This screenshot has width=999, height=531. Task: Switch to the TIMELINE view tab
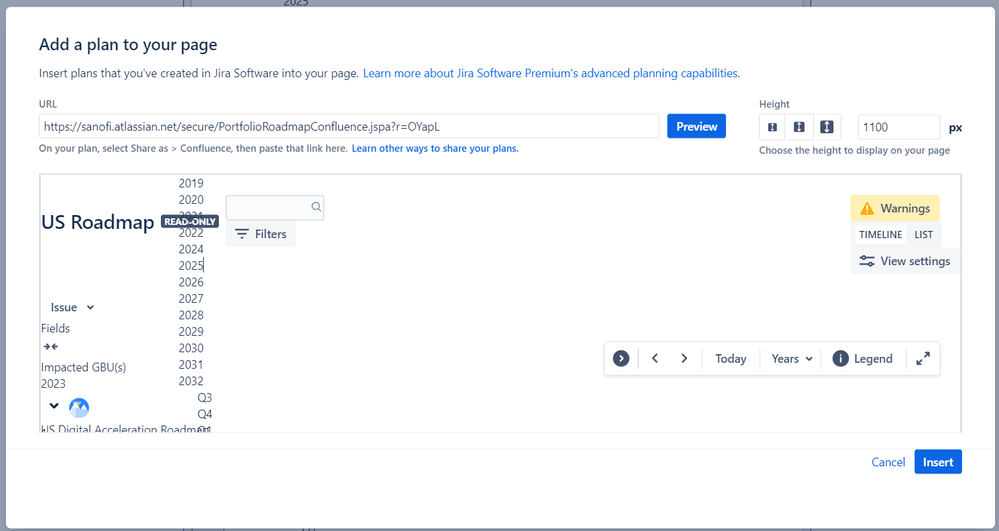point(880,235)
